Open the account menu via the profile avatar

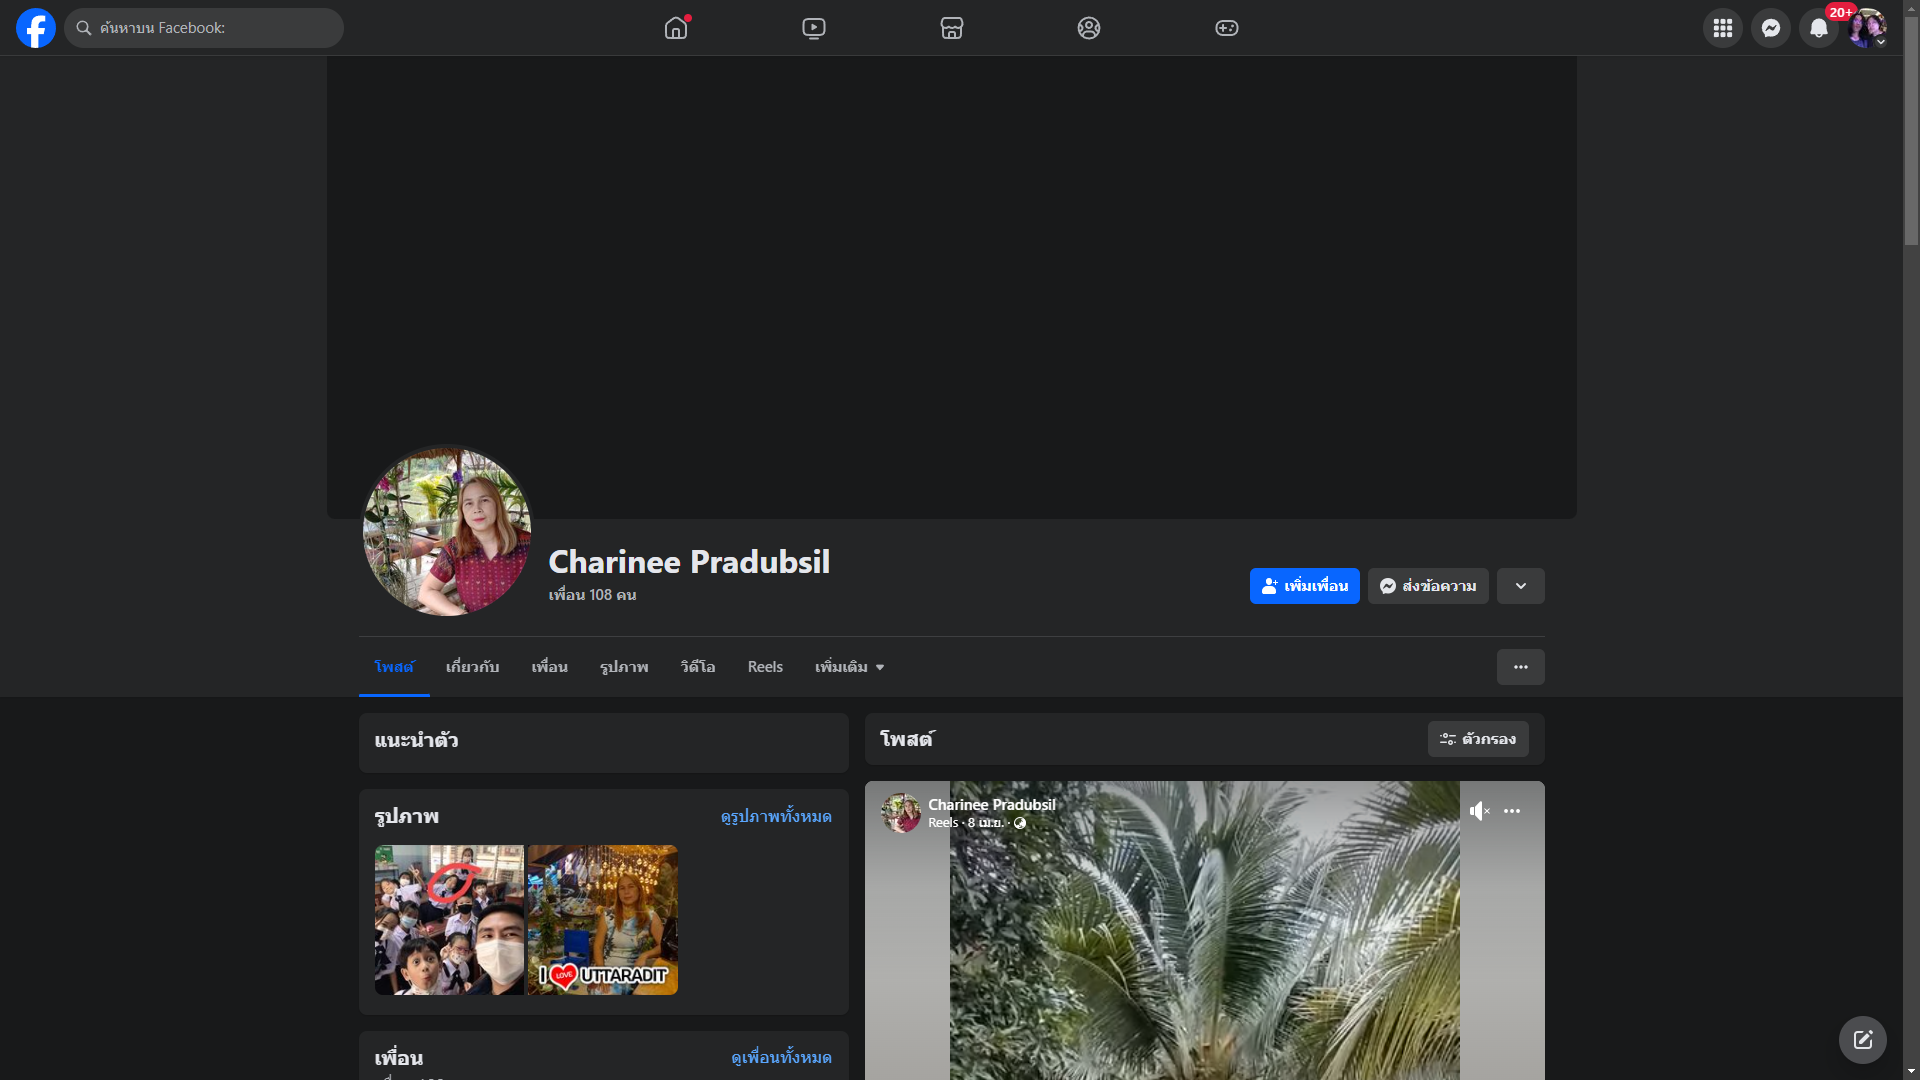click(1867, 28)
